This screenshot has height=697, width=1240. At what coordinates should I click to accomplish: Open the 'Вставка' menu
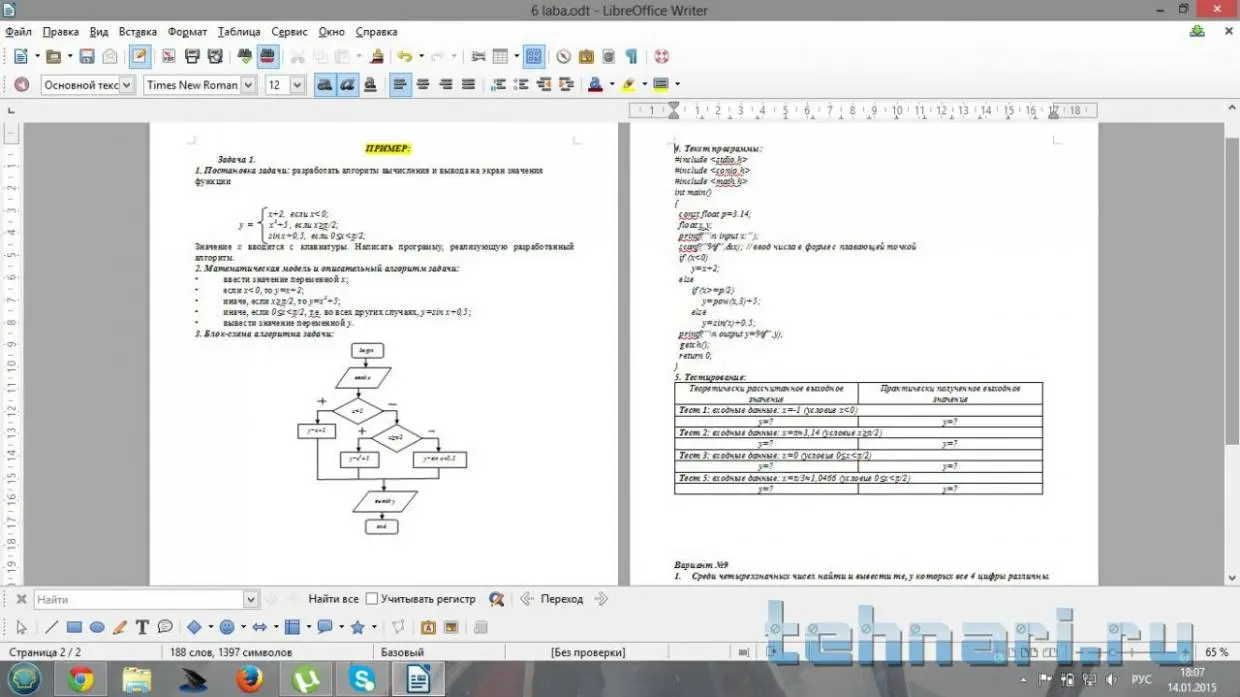[x=137, y=32]
